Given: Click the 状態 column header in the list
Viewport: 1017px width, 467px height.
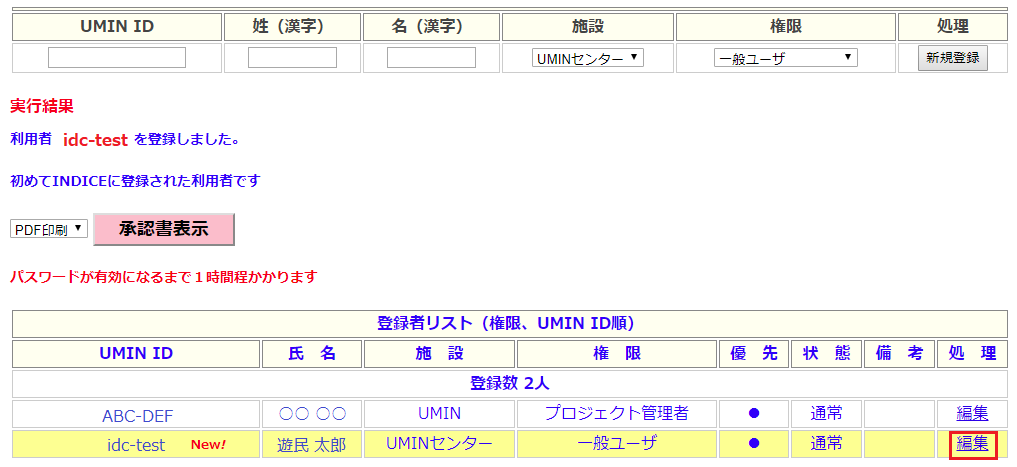Looking at the screenshot, I should [826, 354].
